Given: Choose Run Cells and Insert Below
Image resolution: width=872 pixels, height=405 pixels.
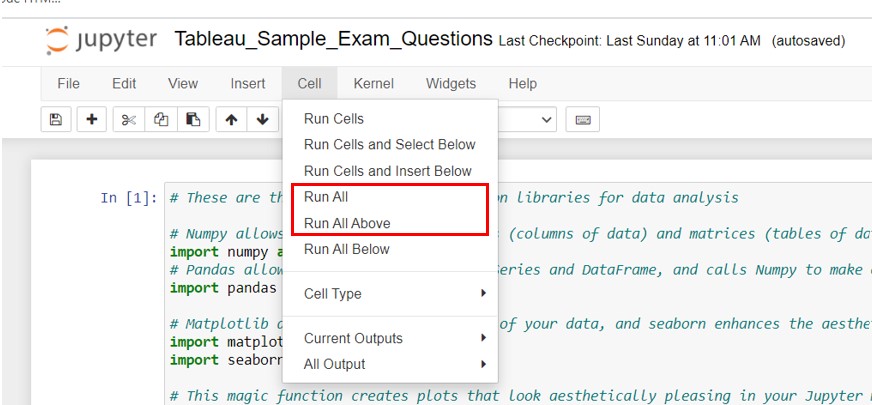Looking at the screenshot, I should (x=390, y=171).
